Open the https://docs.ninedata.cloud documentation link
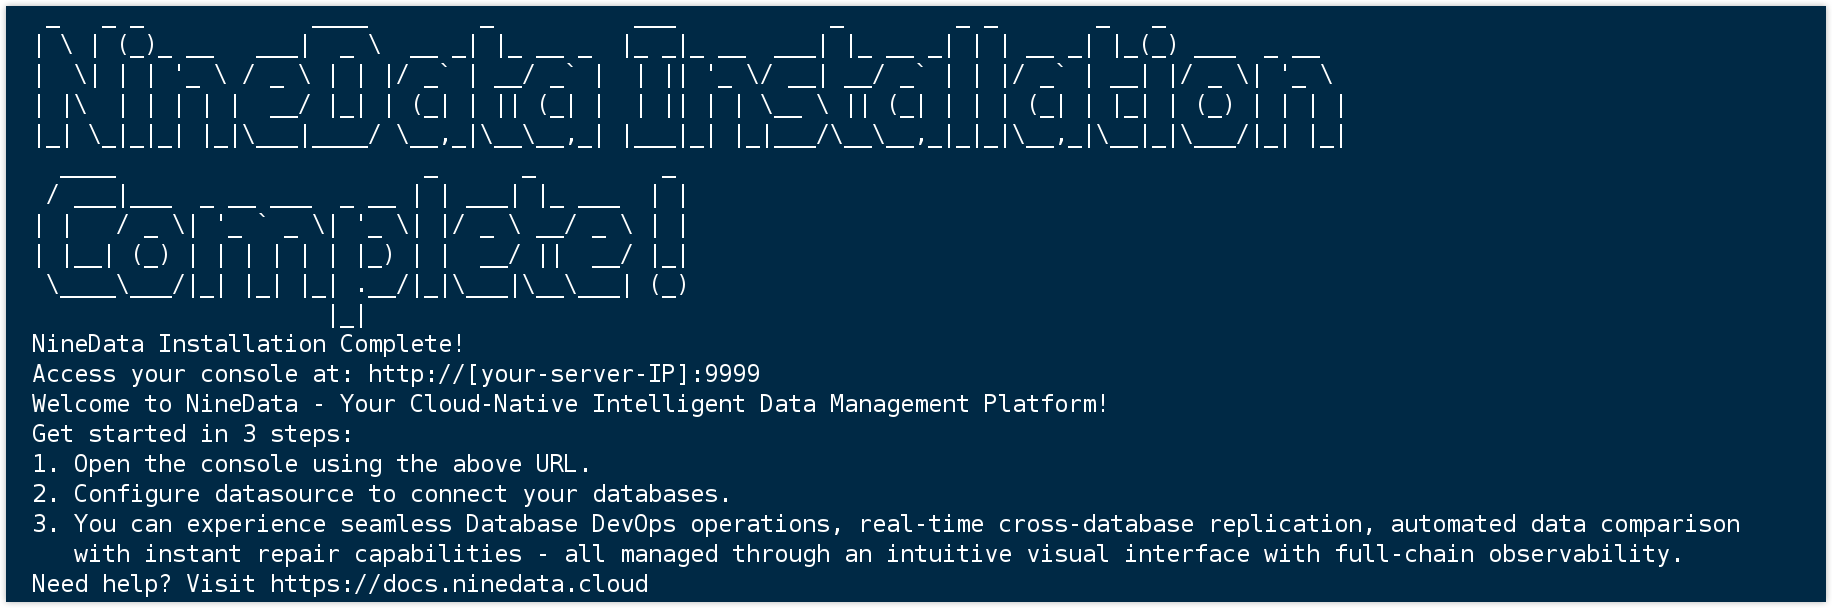 click(x=459, y=584)
